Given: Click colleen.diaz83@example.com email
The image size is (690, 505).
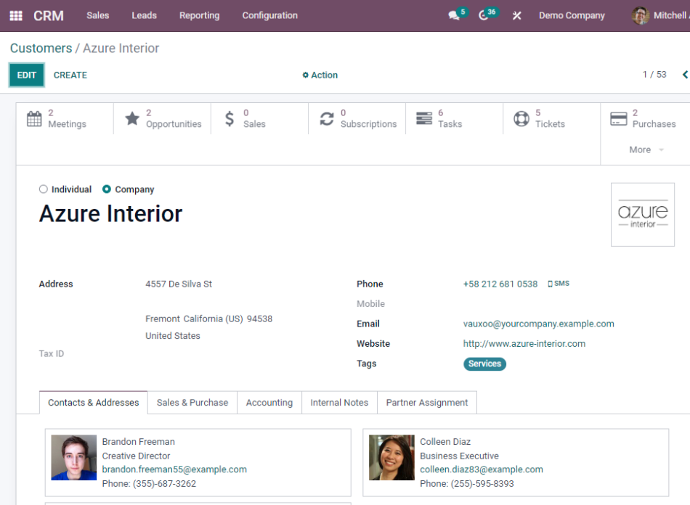Looking at the screenshot, I should click(x=481, y=469).
